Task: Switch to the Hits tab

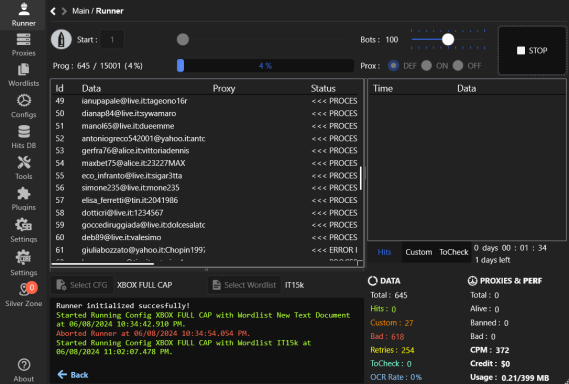Action: pos(384,252)
